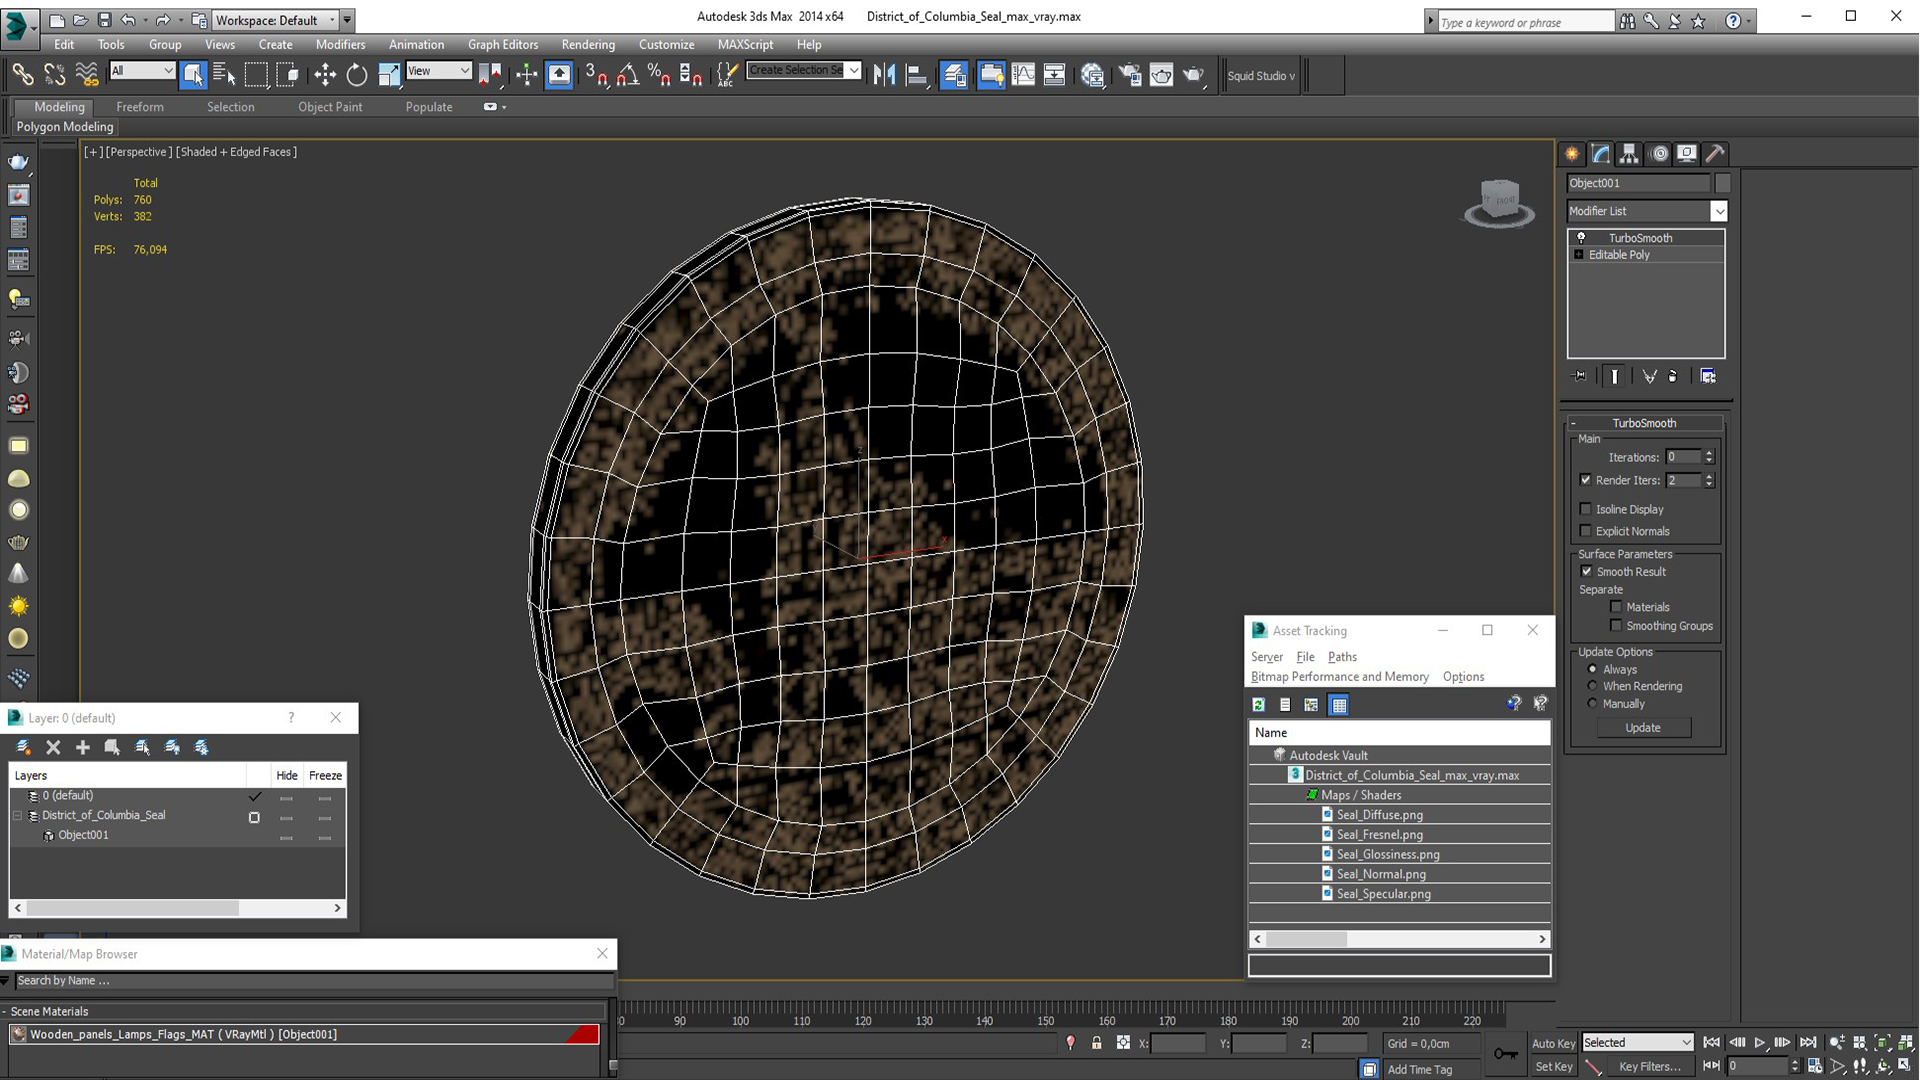
Task: Toggle the Angle Snap button
Action: pos(628,74)
